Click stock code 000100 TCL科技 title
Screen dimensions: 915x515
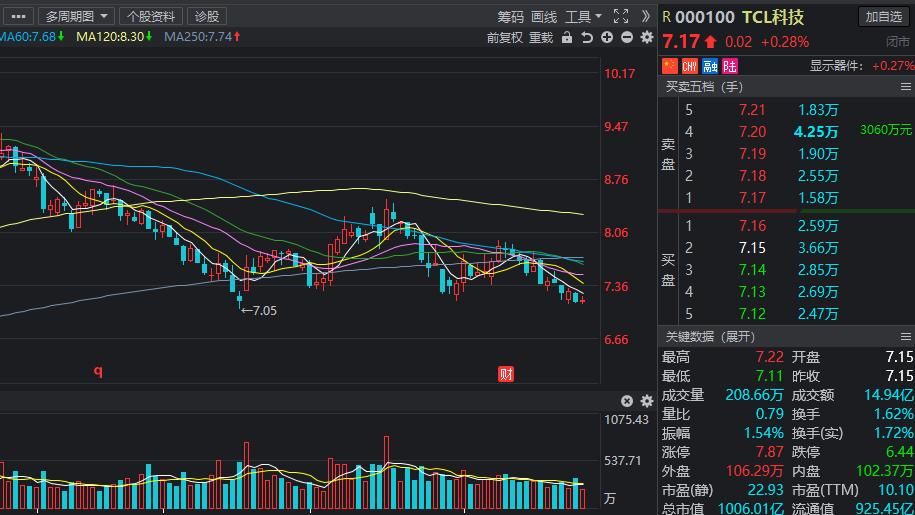[739, 17]
